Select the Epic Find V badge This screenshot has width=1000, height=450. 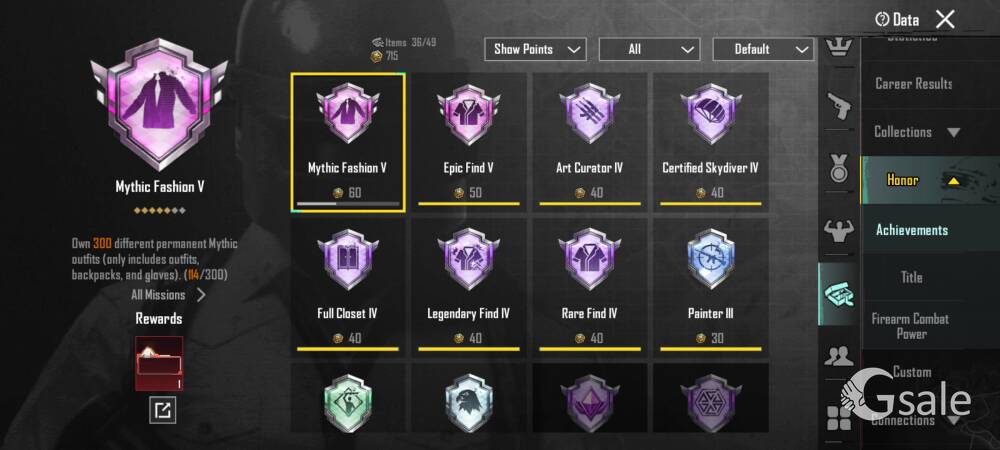pyautogui.click(x=469, y=142)
